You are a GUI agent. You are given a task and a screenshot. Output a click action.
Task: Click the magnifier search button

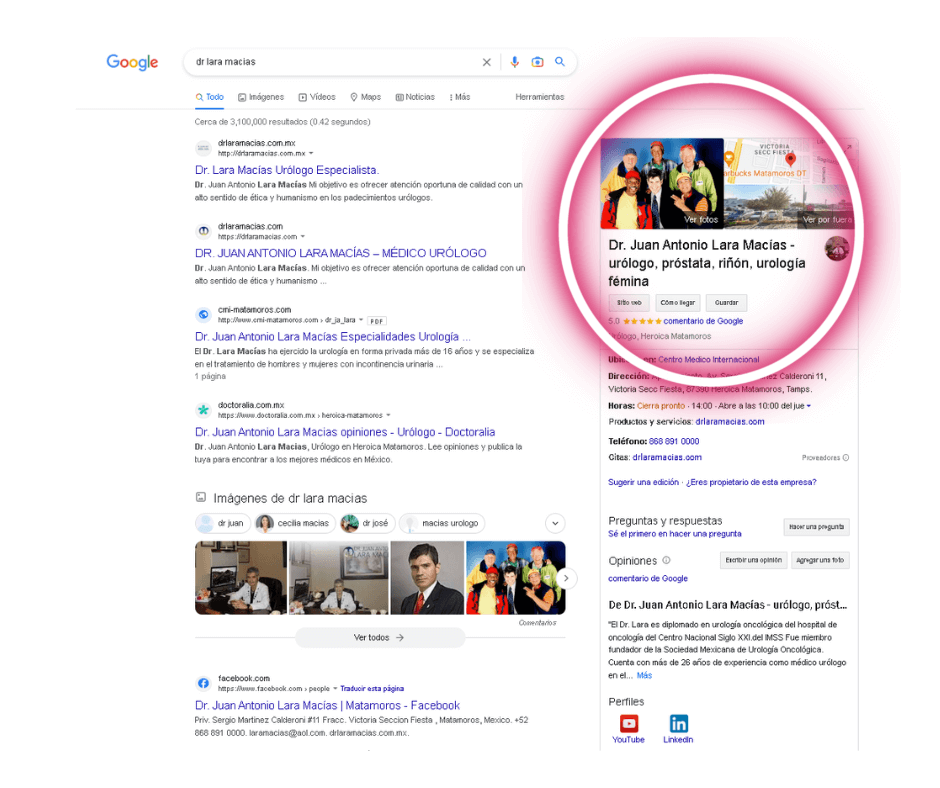pyautogui.click(x=559, y=61)
